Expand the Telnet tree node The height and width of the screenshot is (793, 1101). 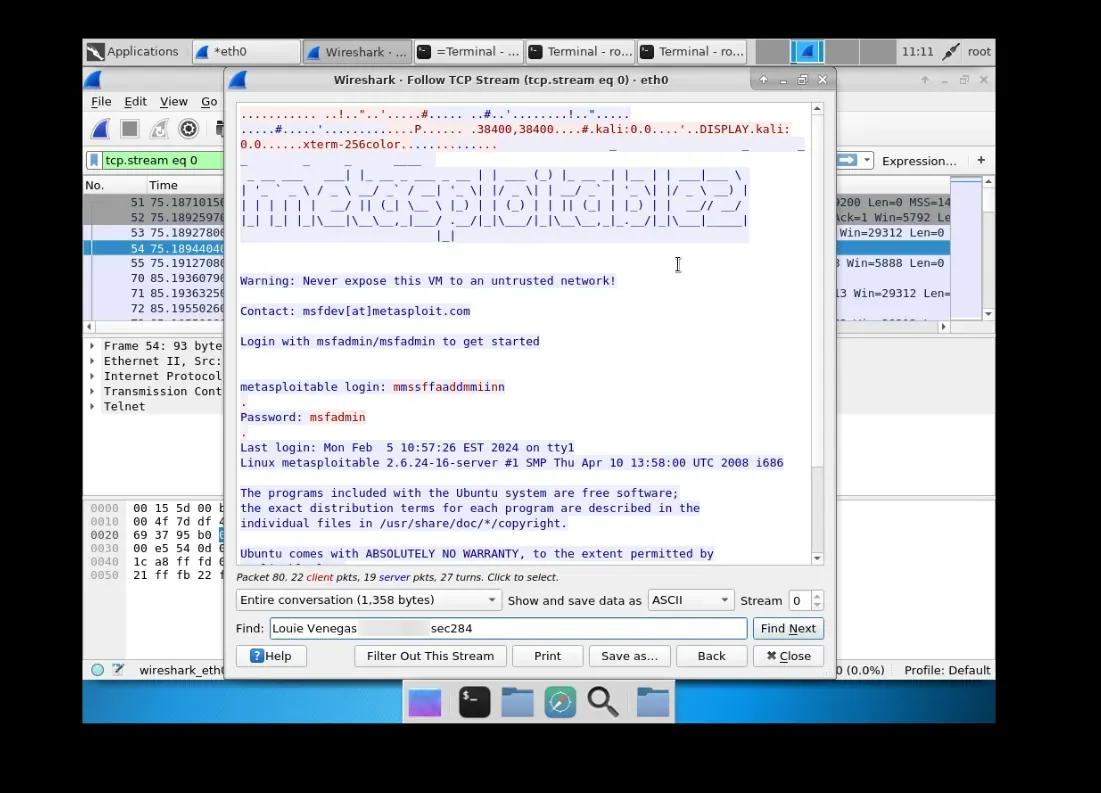(92, 407)
